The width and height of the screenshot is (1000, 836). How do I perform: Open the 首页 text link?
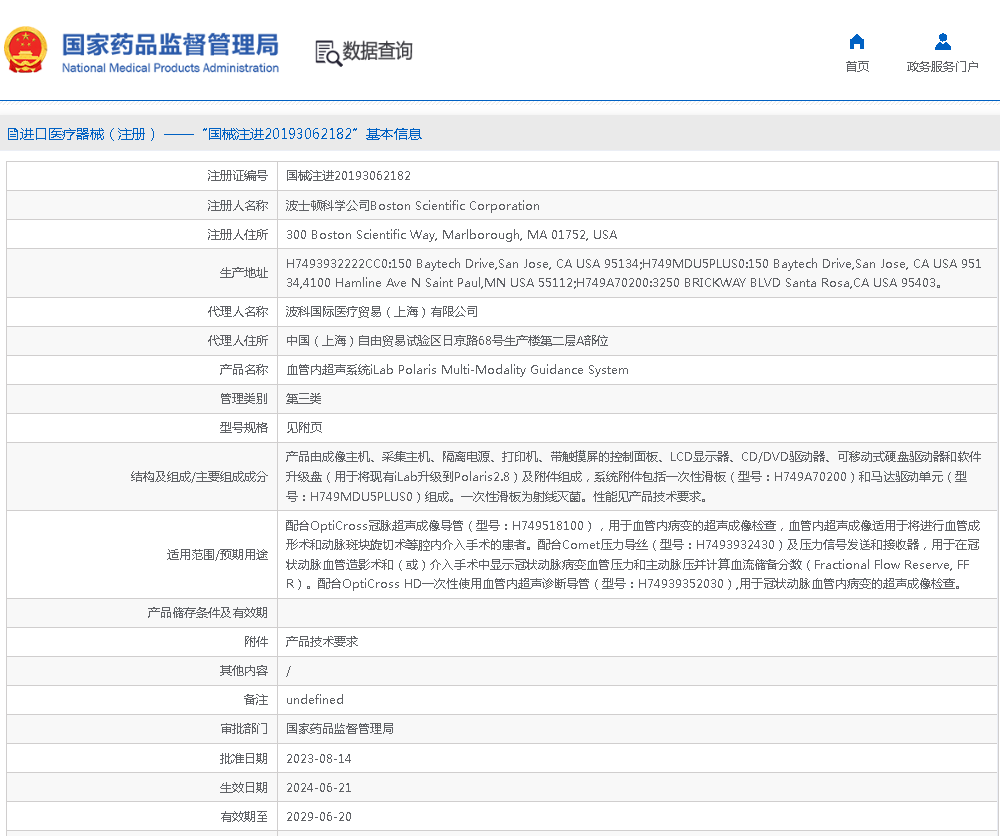click(857, 67)
